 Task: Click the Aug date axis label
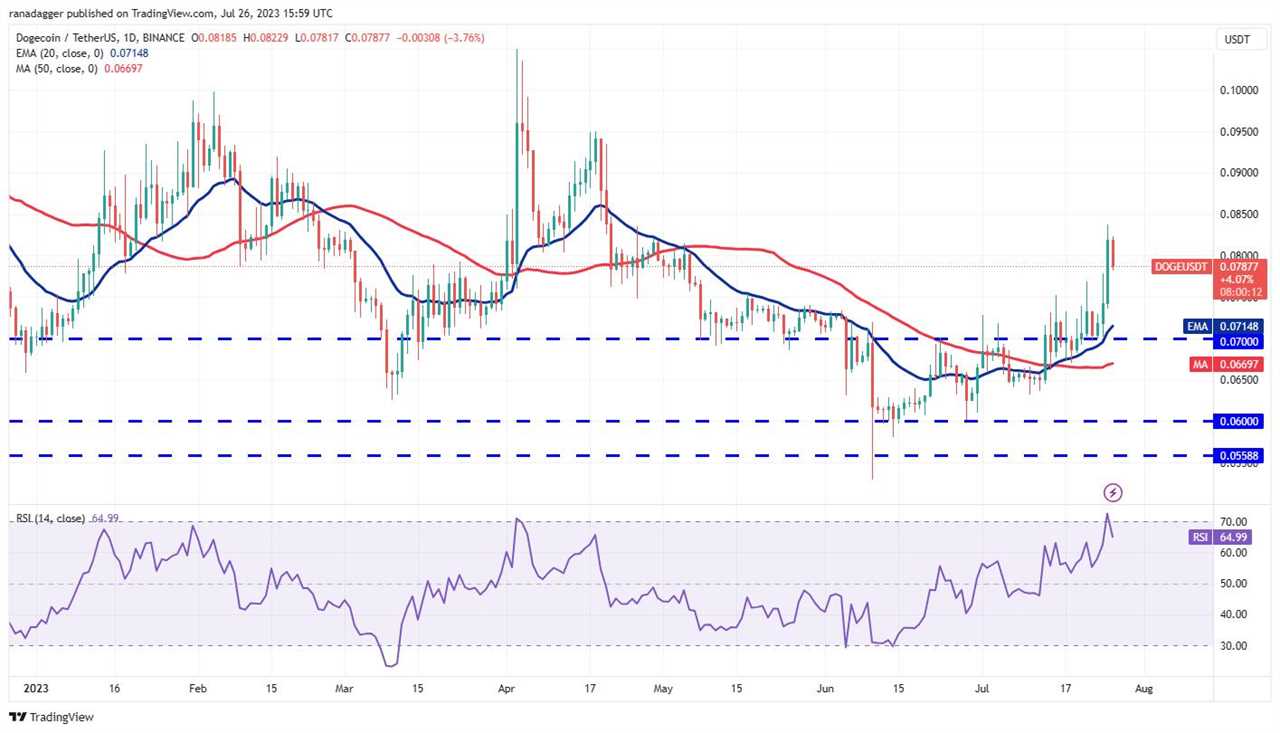pos(1146,689)
